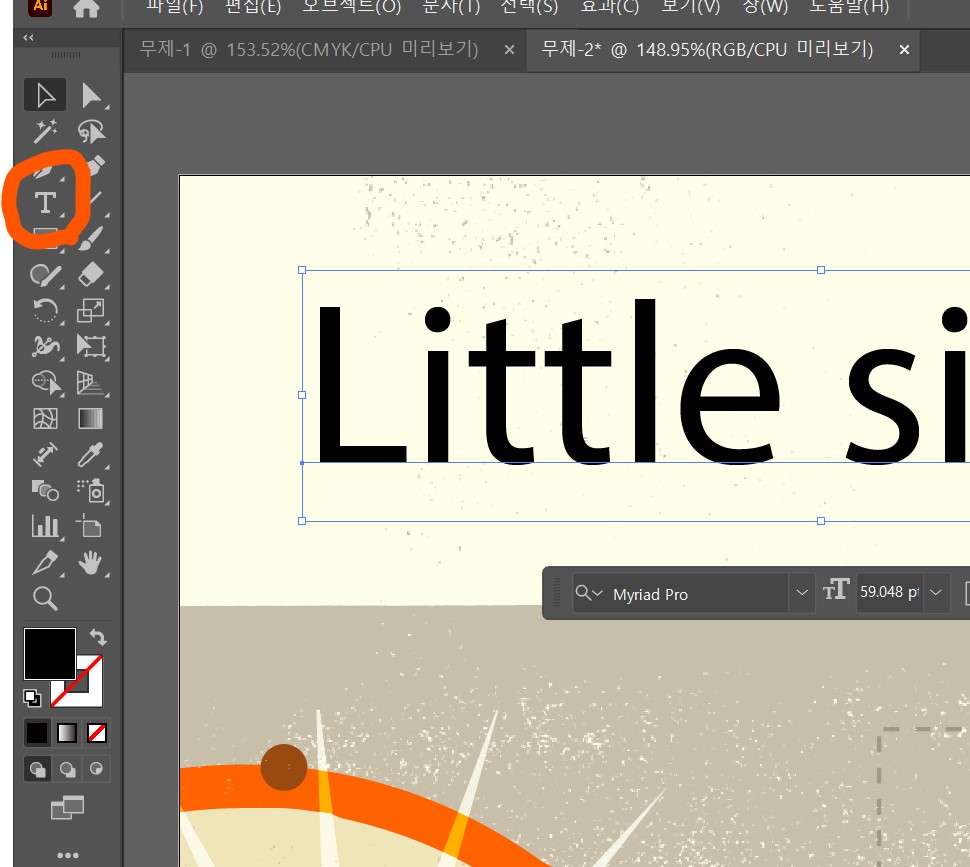Click the 59.048 pt font size field
This screenshot has width=970, height=867.
click(890, 592)
